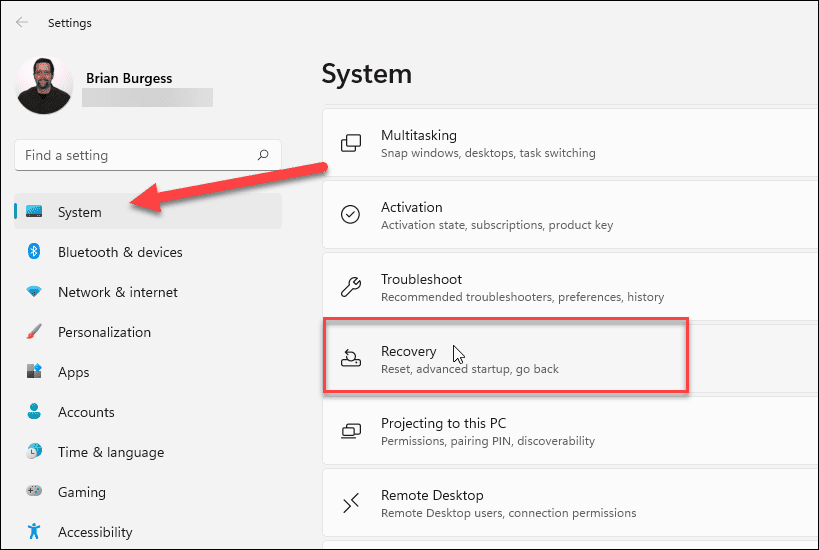Click the Troubleshoot wrench icon
The image size is (819, 550).
click(351, 288)
